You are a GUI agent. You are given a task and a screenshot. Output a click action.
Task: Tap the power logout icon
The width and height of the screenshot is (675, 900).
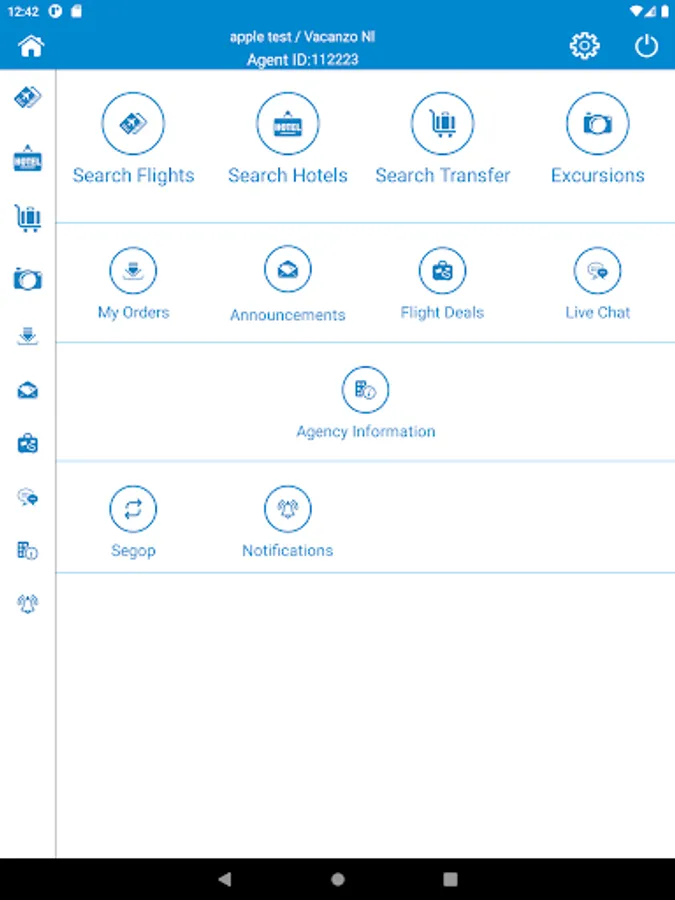tap(646, 46)
